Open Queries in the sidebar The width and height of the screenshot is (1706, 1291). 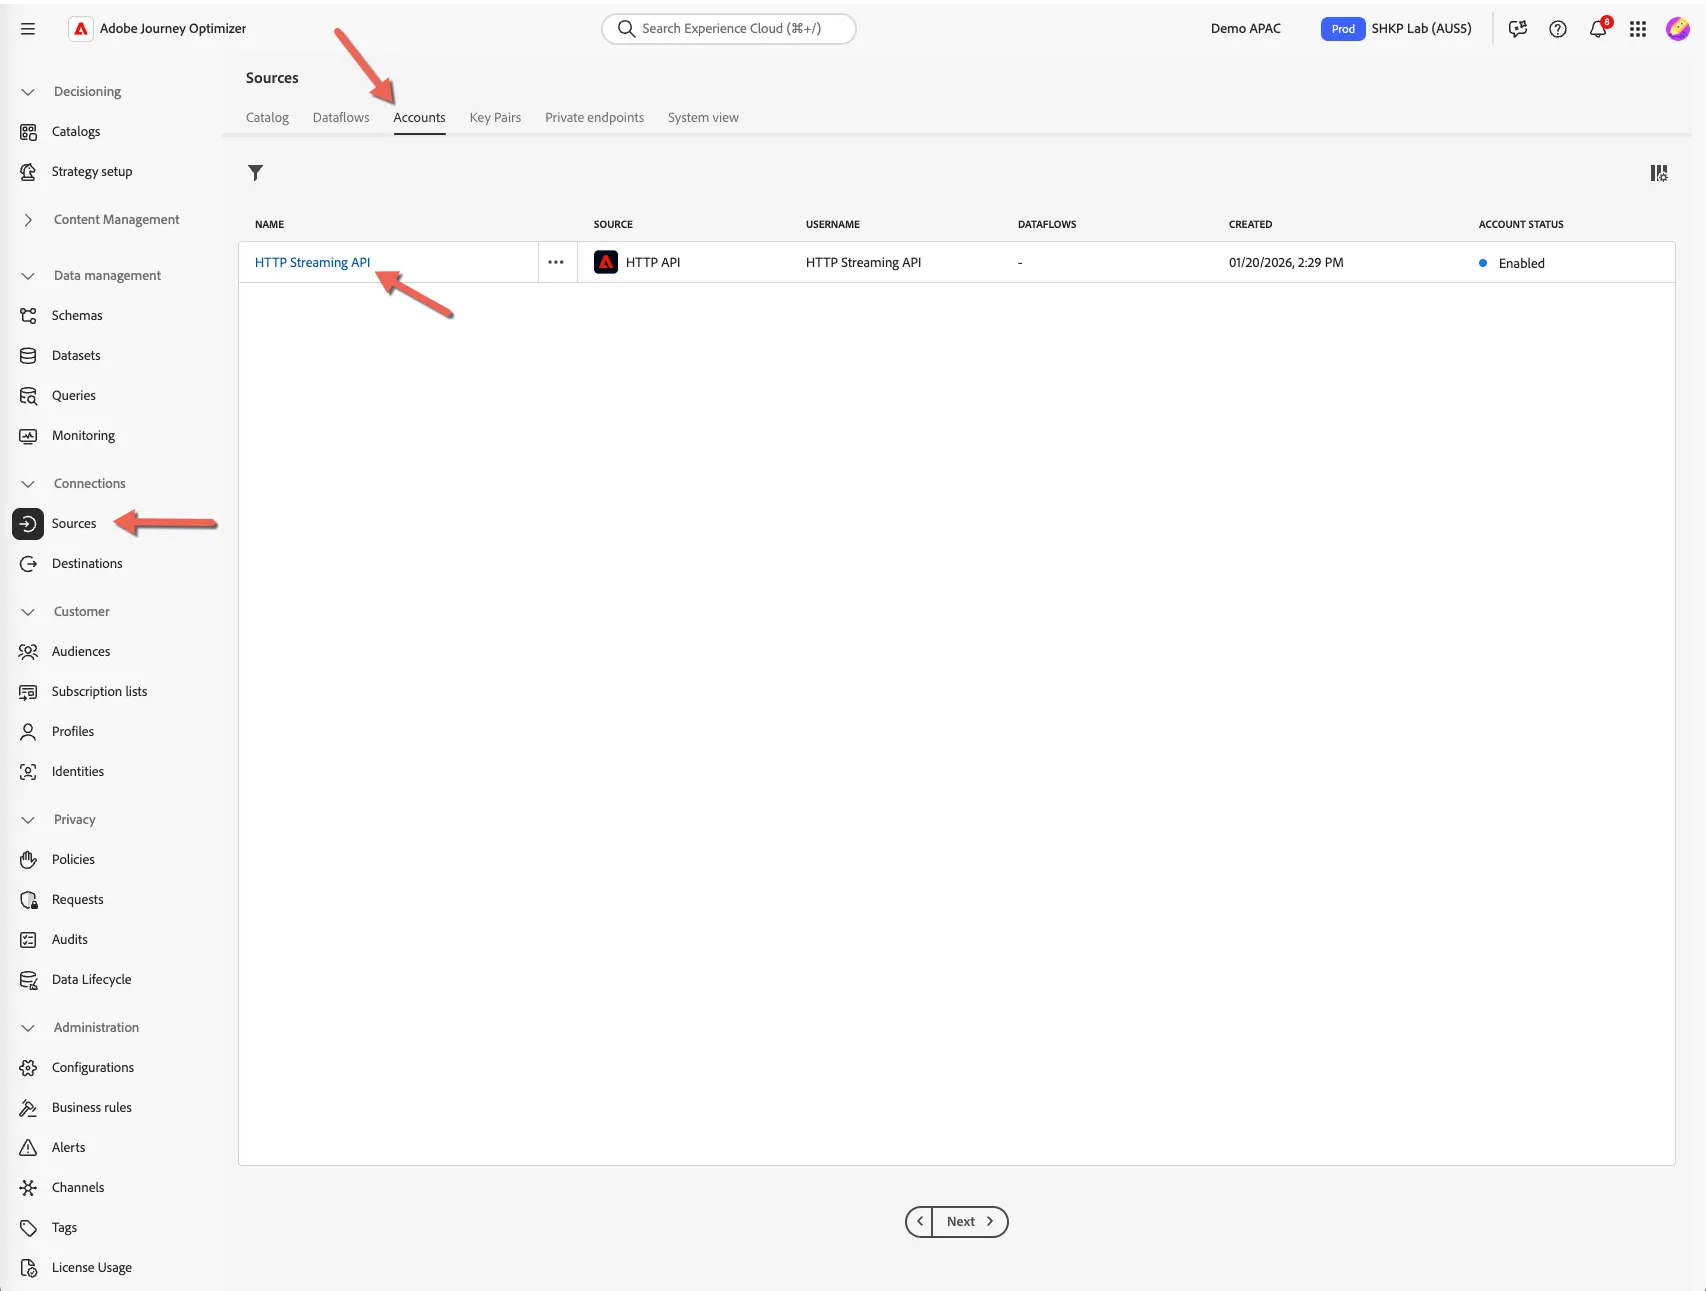tap(74, 395)
